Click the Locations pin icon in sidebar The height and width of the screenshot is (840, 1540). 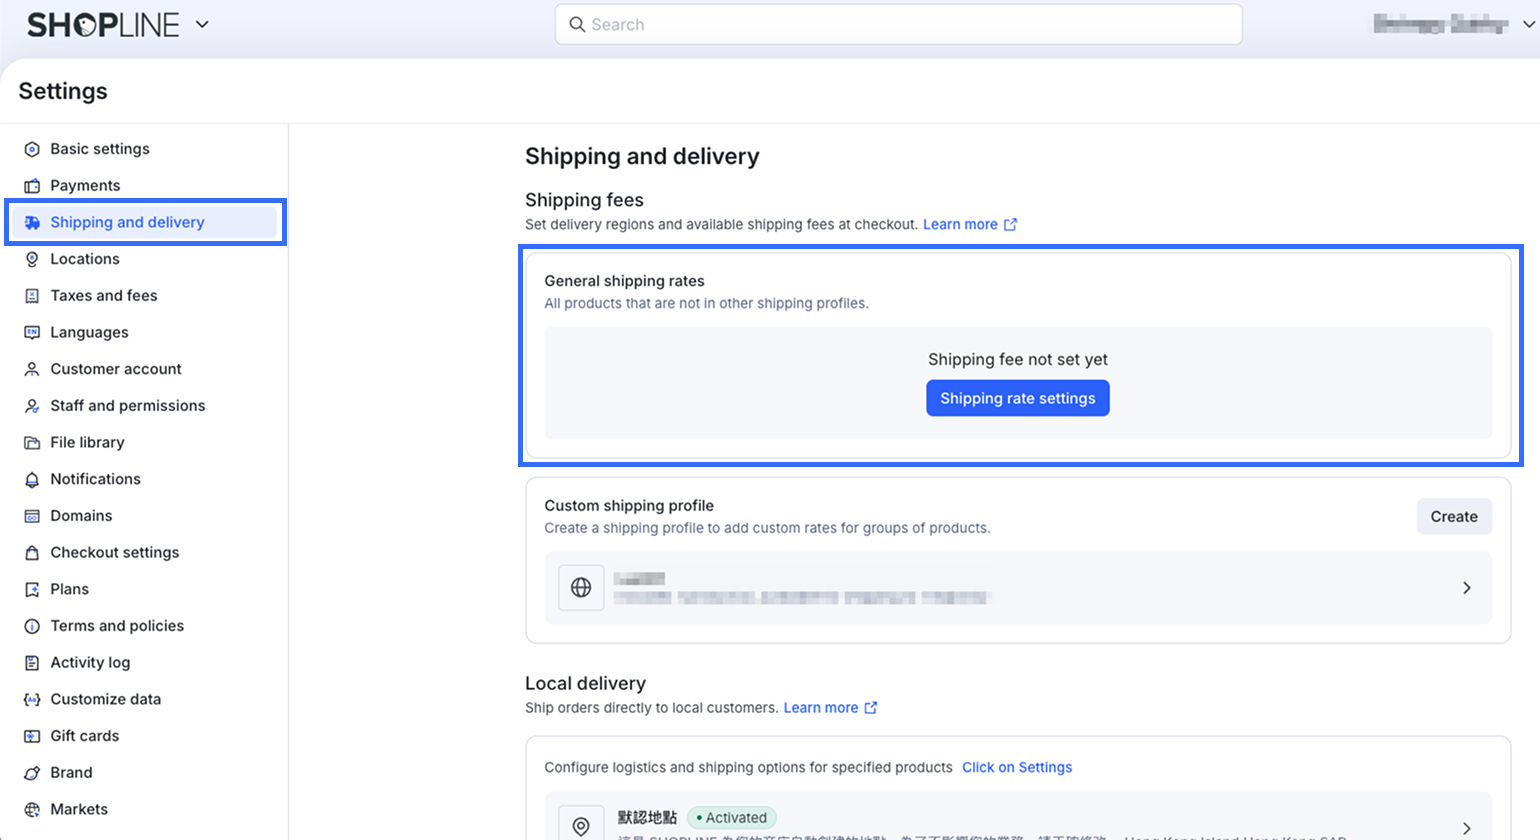32,259
